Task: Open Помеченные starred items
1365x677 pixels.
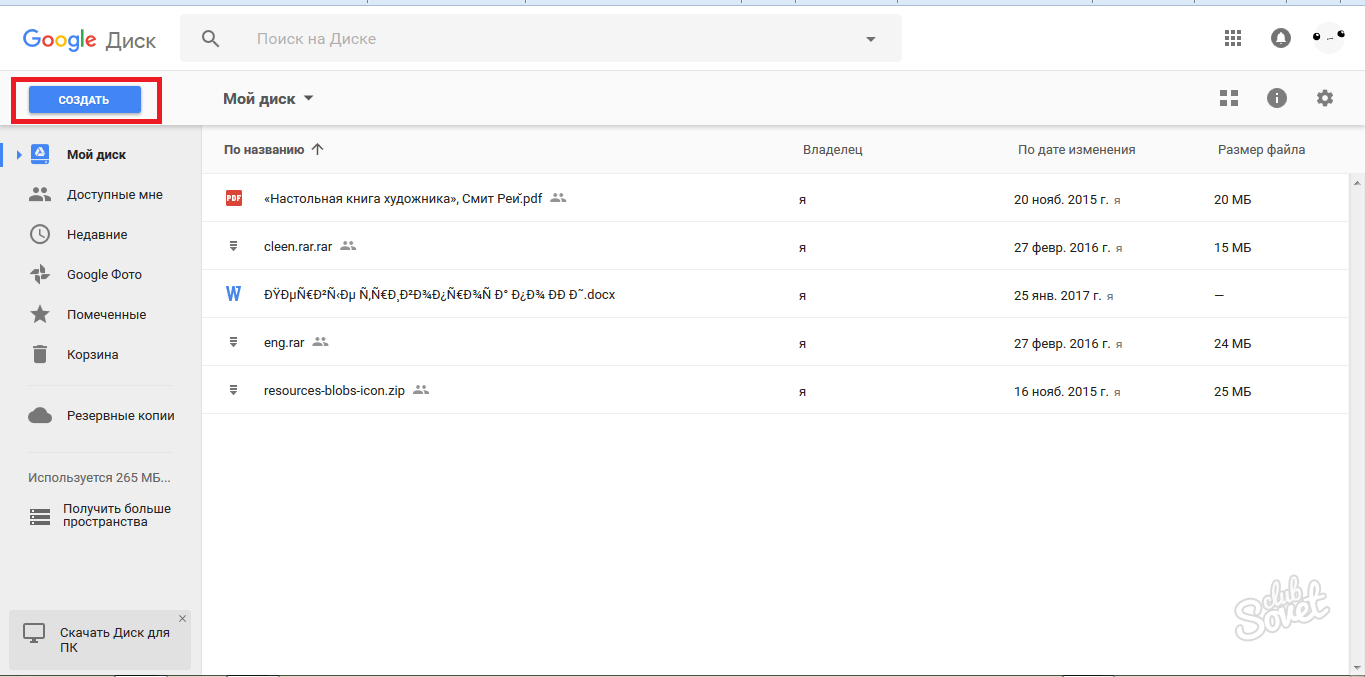Action: 106,315
